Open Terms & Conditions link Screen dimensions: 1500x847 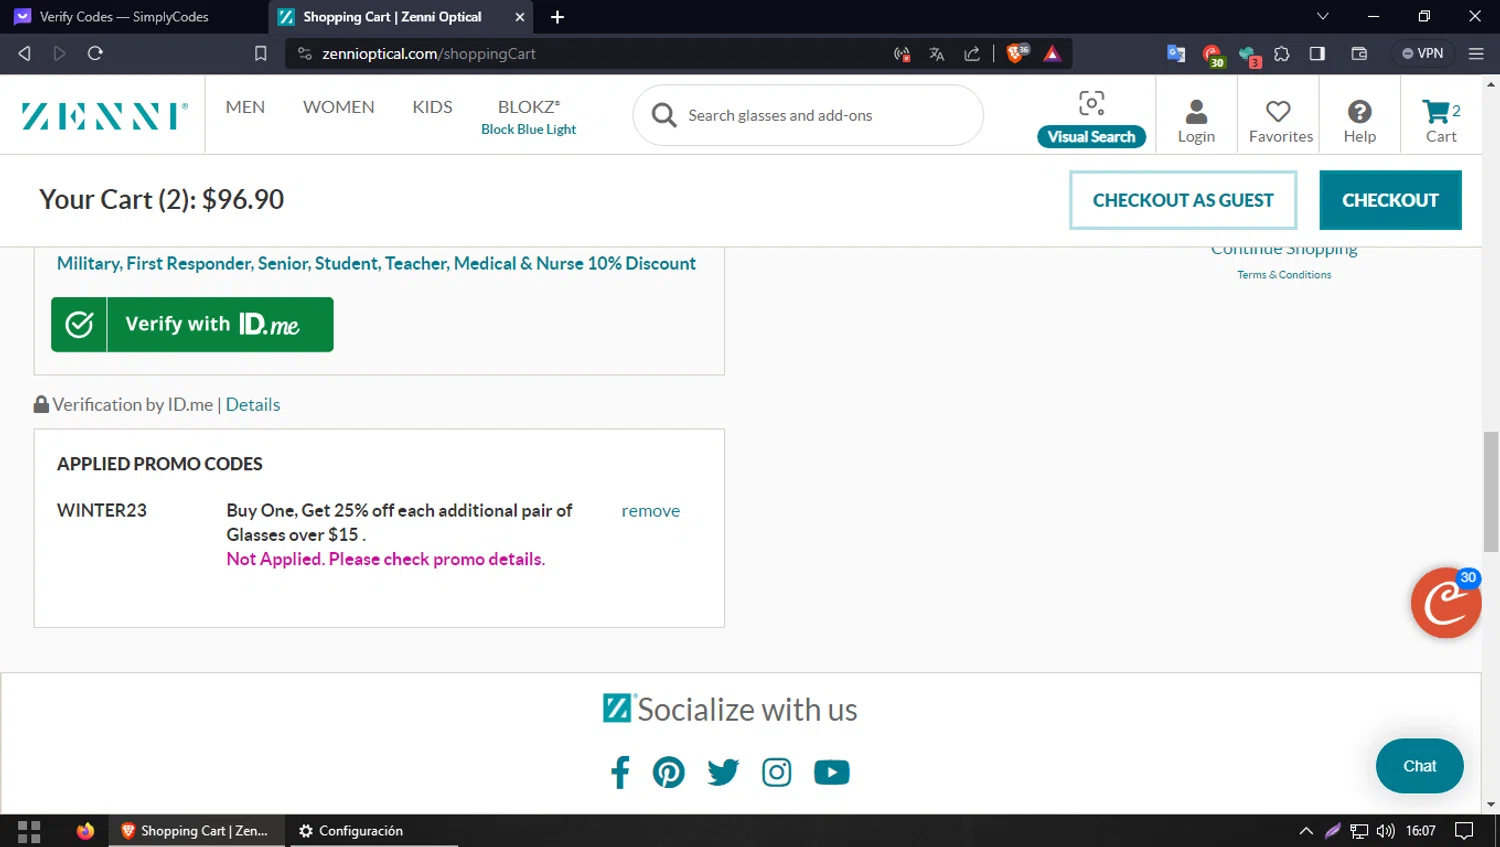tap(1284, 275)
